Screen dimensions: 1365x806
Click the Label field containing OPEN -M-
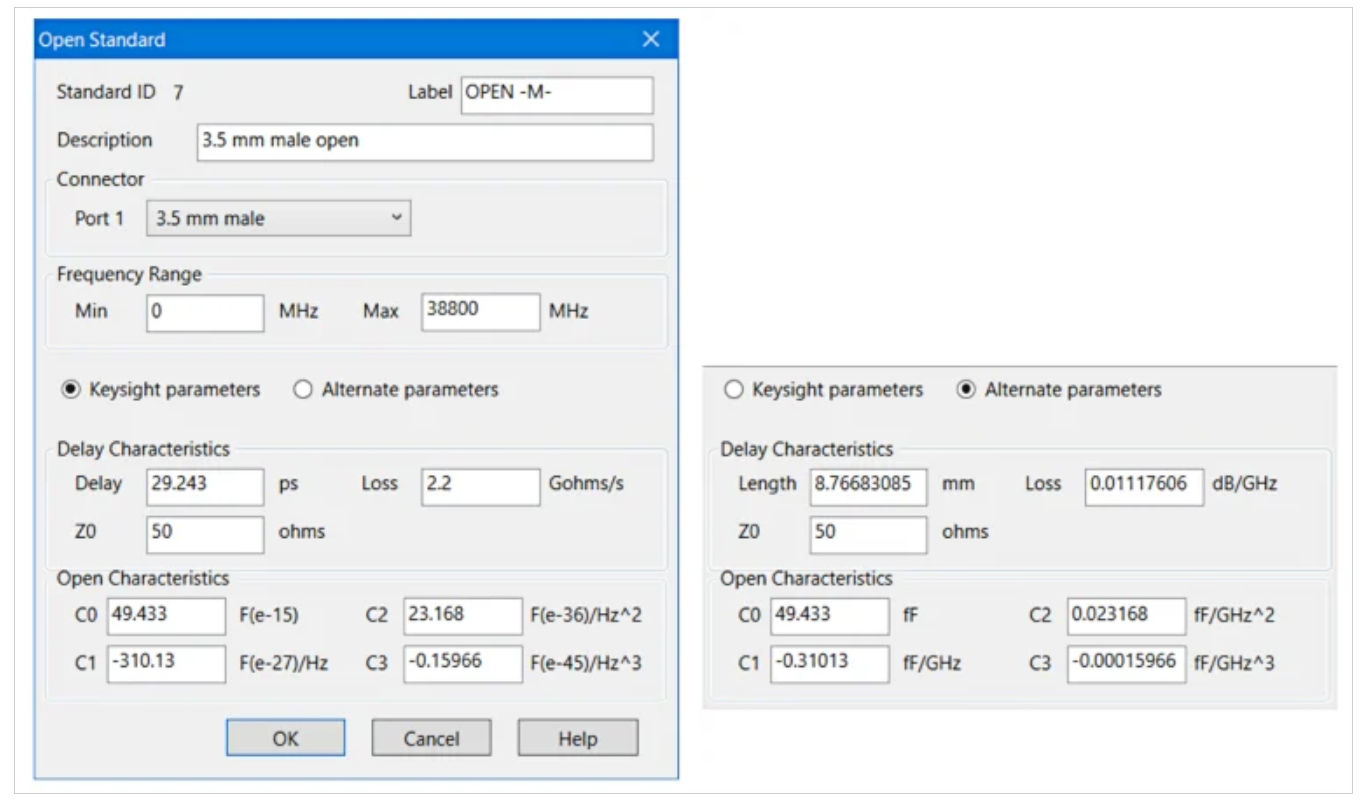(557, 95)
